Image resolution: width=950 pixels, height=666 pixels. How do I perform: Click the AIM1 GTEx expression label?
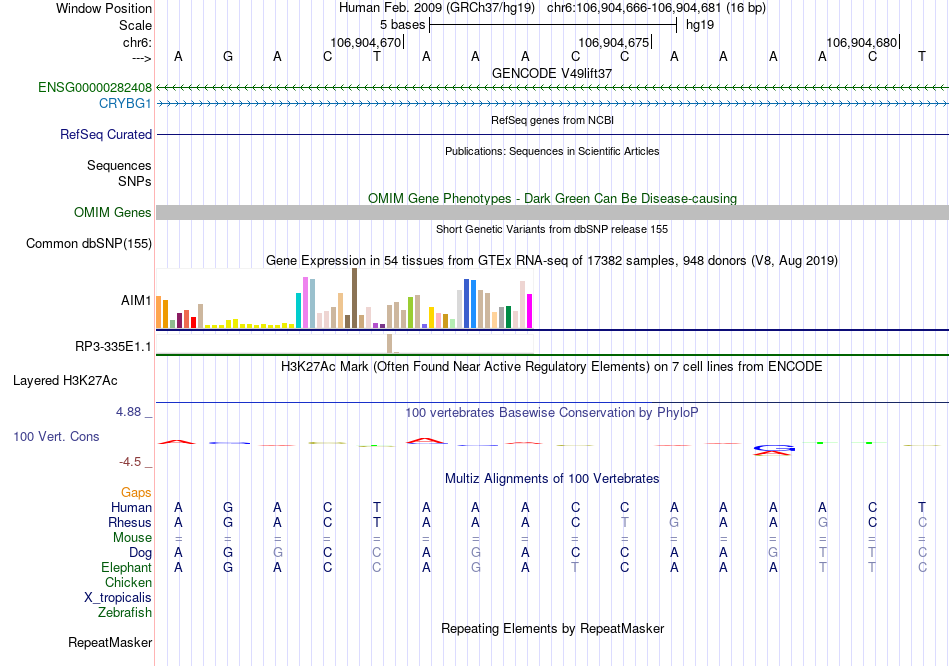(136, 301)
